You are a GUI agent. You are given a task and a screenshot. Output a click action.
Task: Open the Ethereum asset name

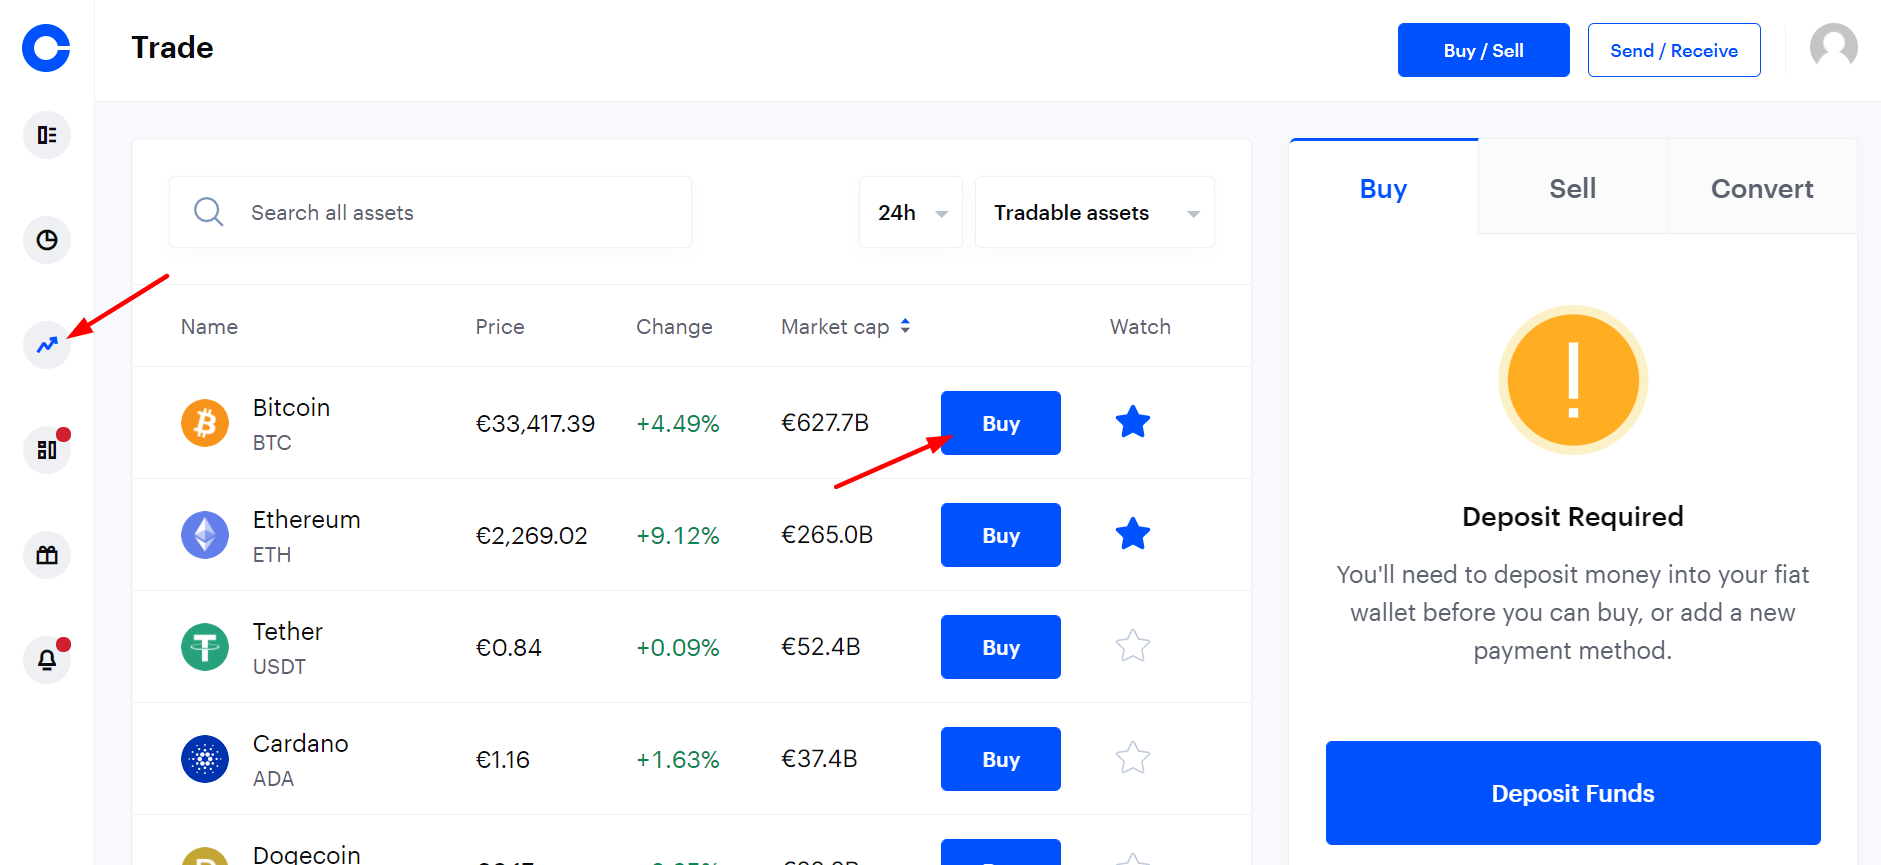tap(306, 520)
